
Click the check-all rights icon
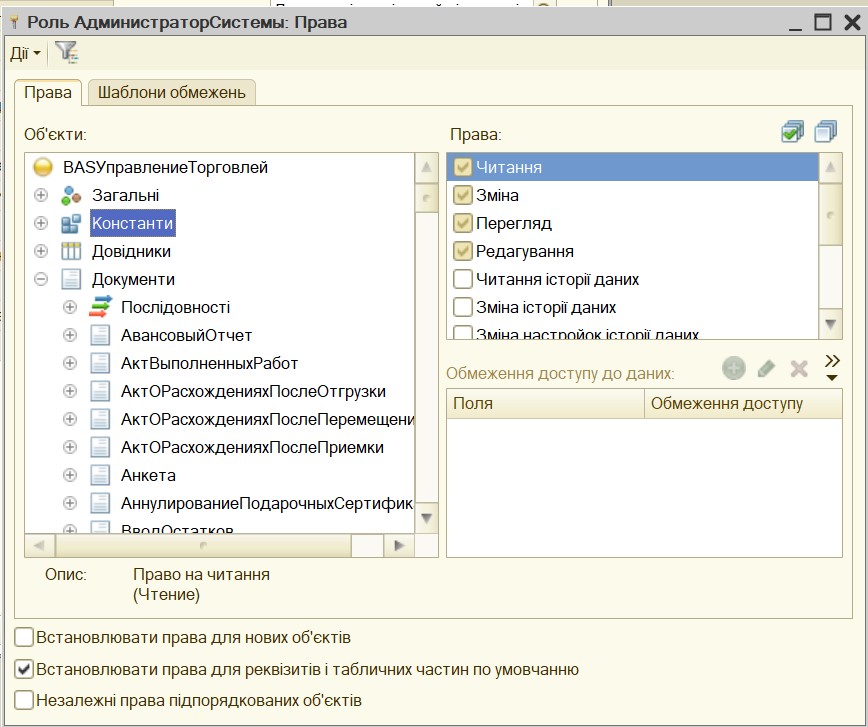click(793, 132)
